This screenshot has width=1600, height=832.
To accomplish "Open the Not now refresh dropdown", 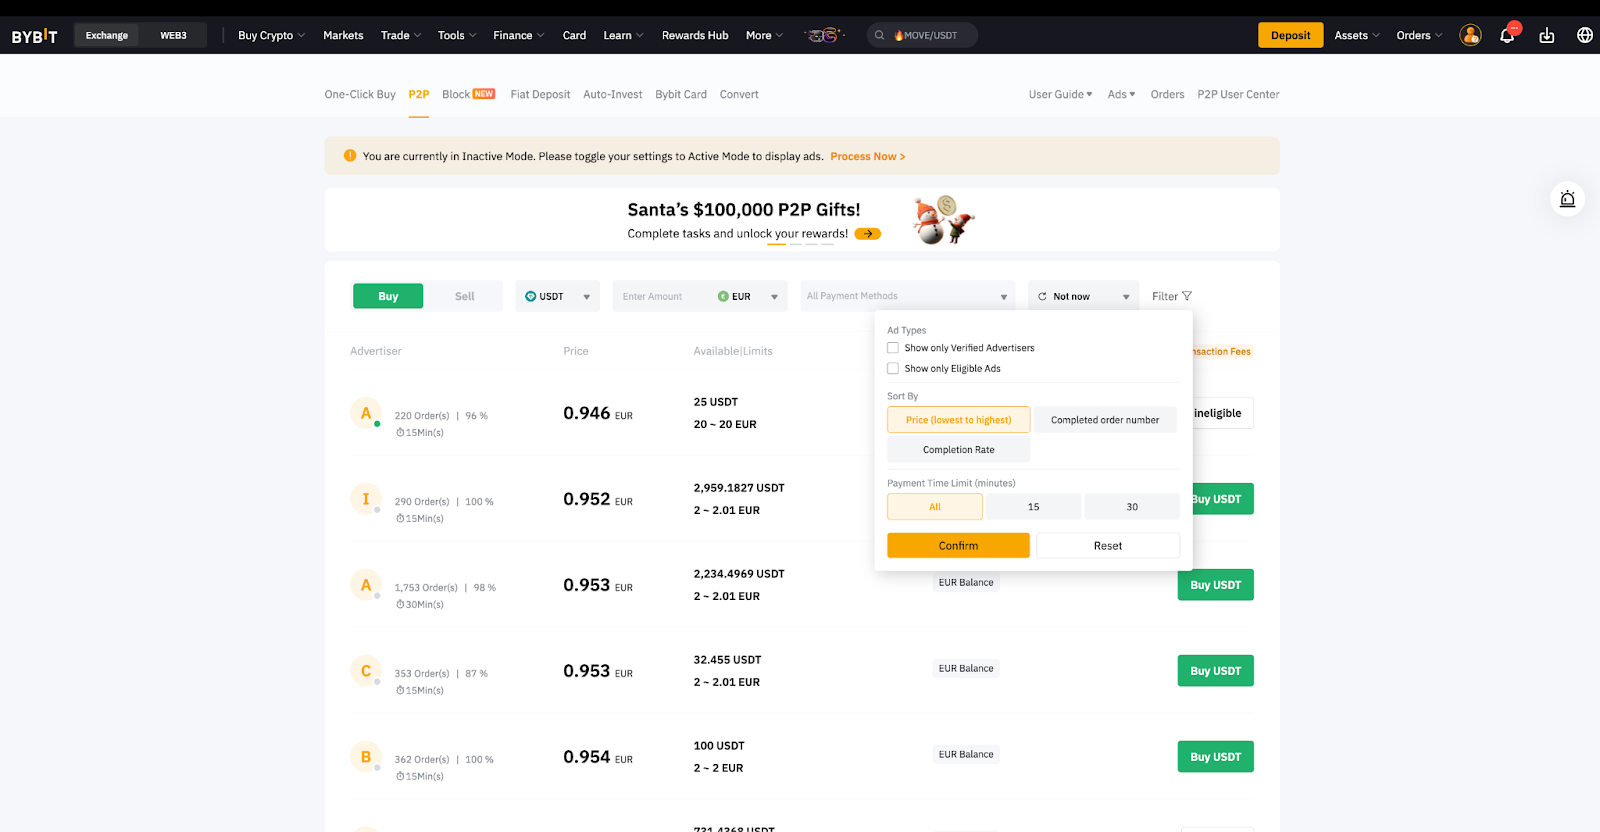I will pos(1084,296).
